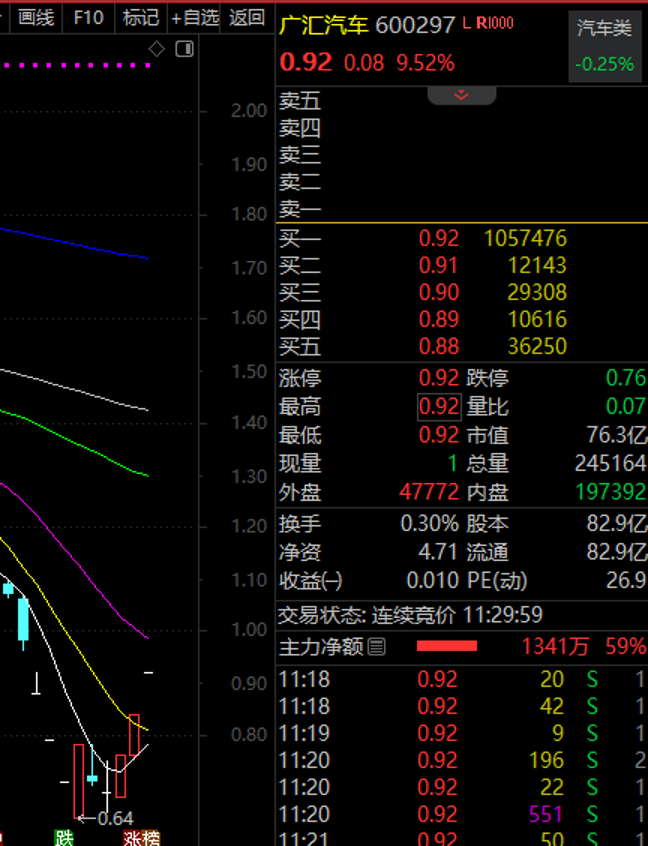Click 跌停 price 0.76
The image size is (648, 846).
pos(626,378)
